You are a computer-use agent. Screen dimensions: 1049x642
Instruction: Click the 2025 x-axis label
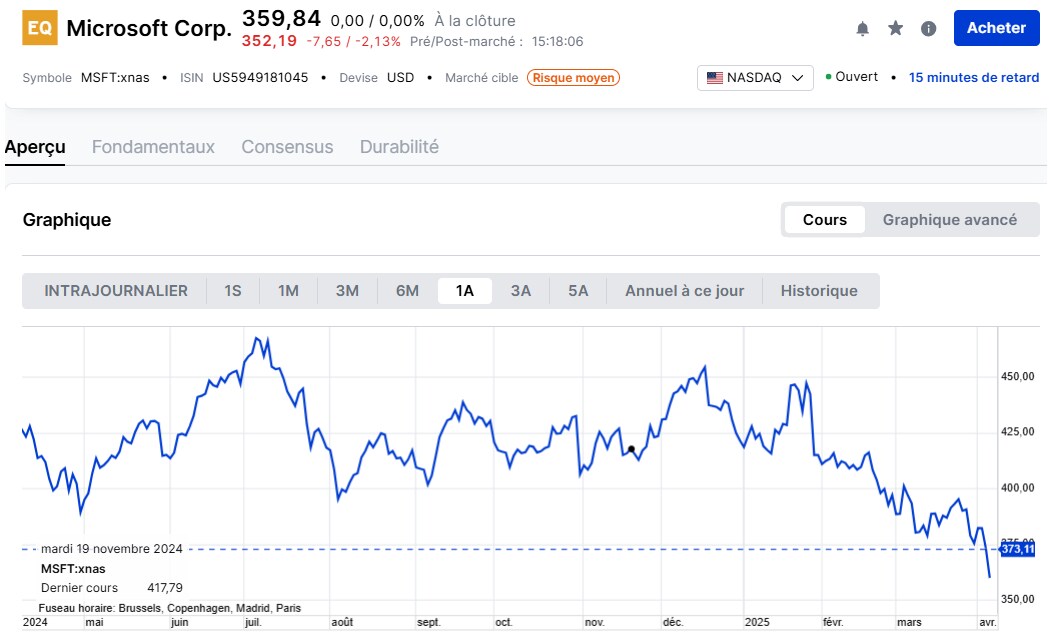[757, 622]
